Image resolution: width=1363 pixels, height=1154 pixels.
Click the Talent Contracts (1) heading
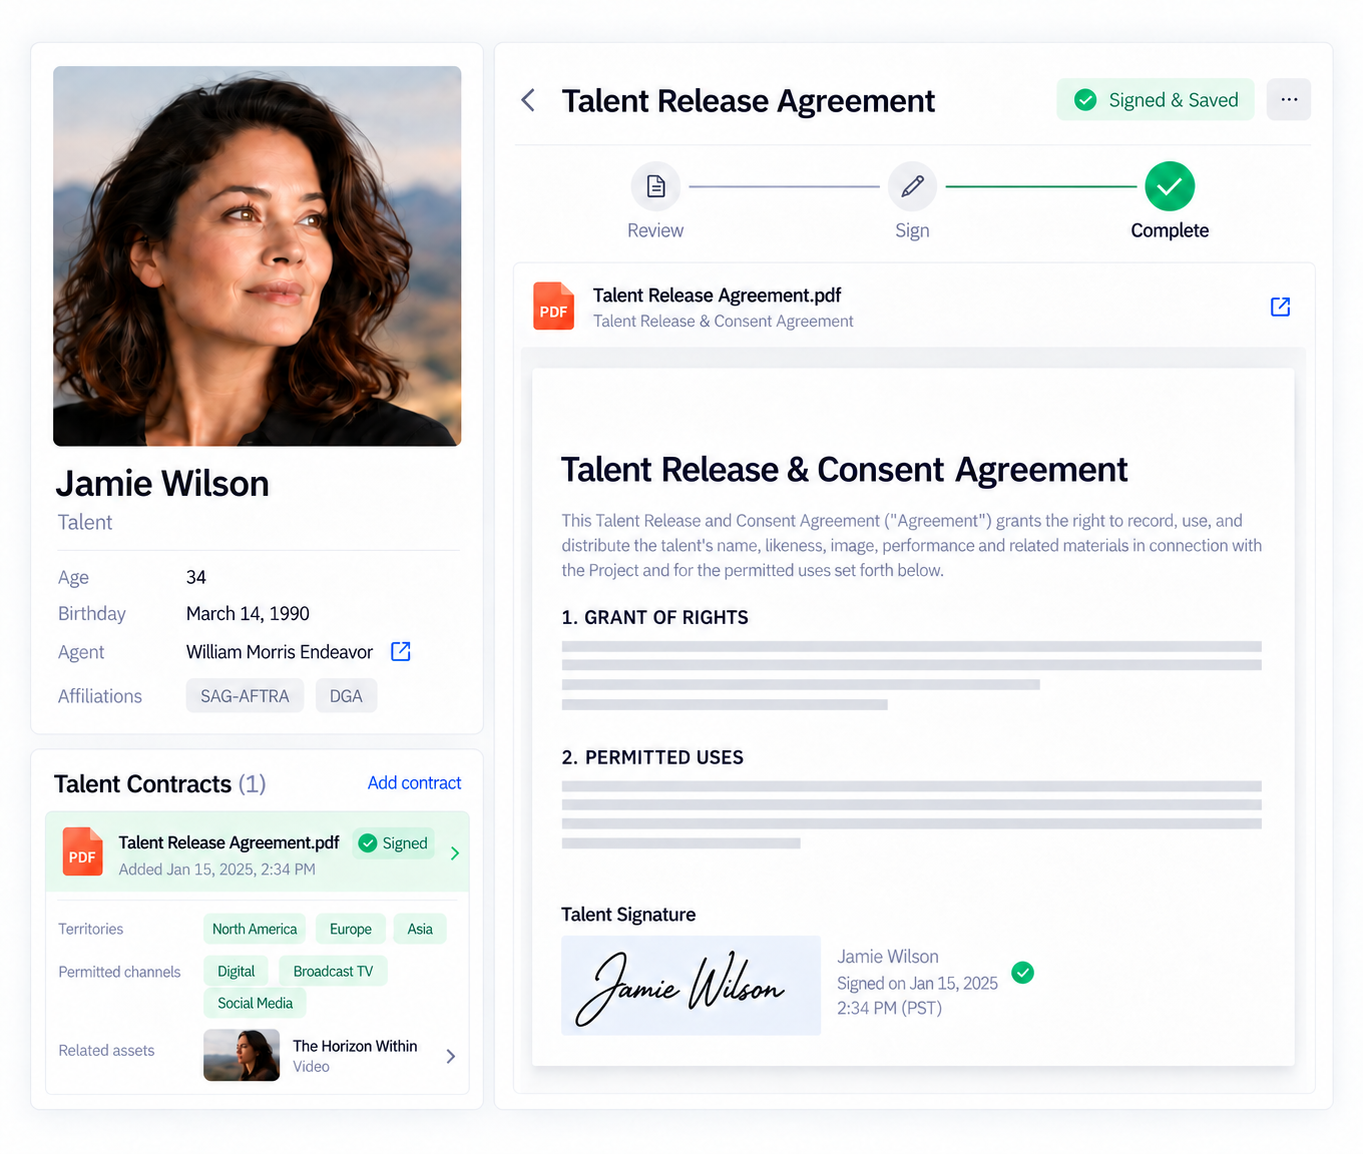coord(160,784)
